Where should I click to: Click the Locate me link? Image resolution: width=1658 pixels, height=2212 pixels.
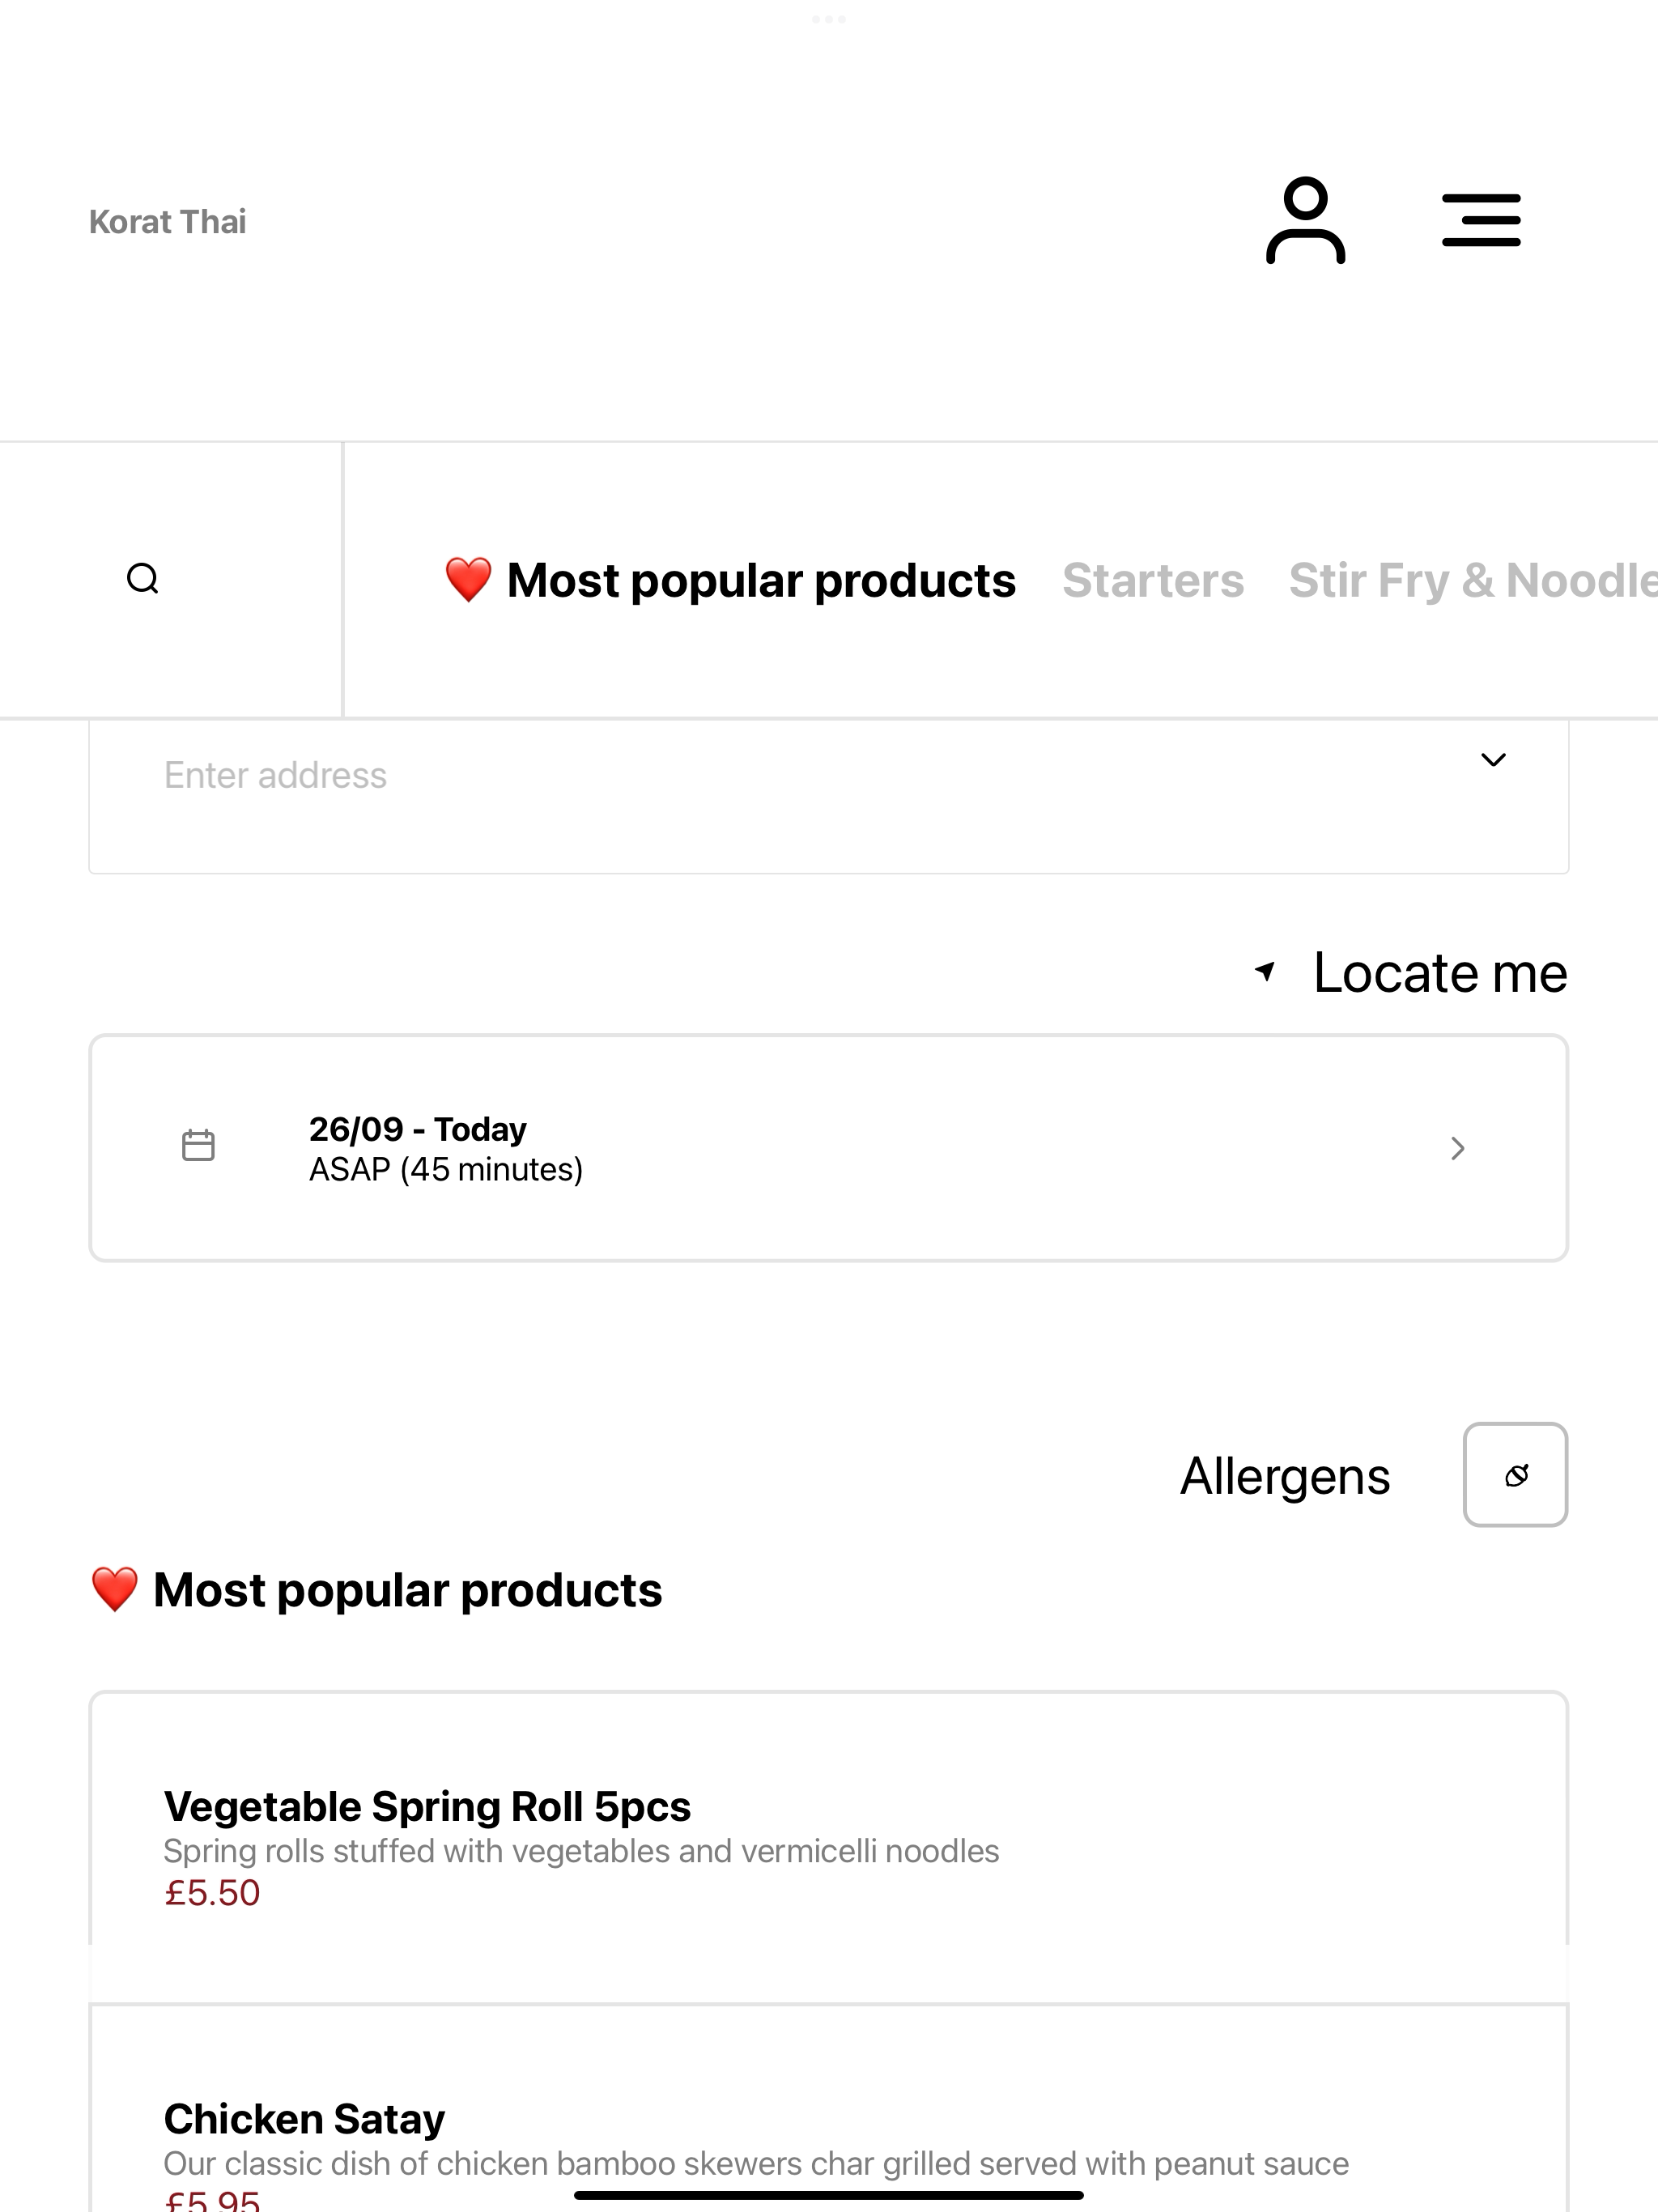(x=1440, y=972)
